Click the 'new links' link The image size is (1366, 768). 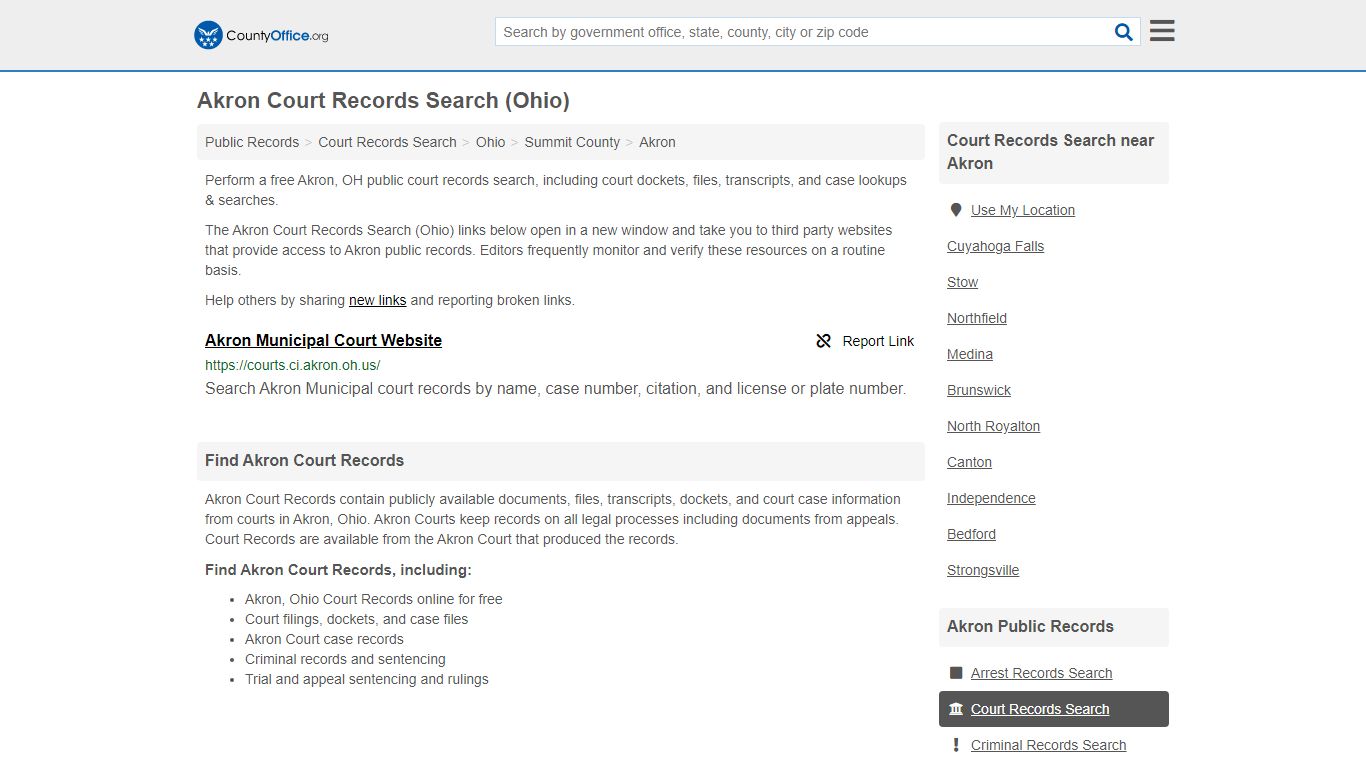[377, 300]
